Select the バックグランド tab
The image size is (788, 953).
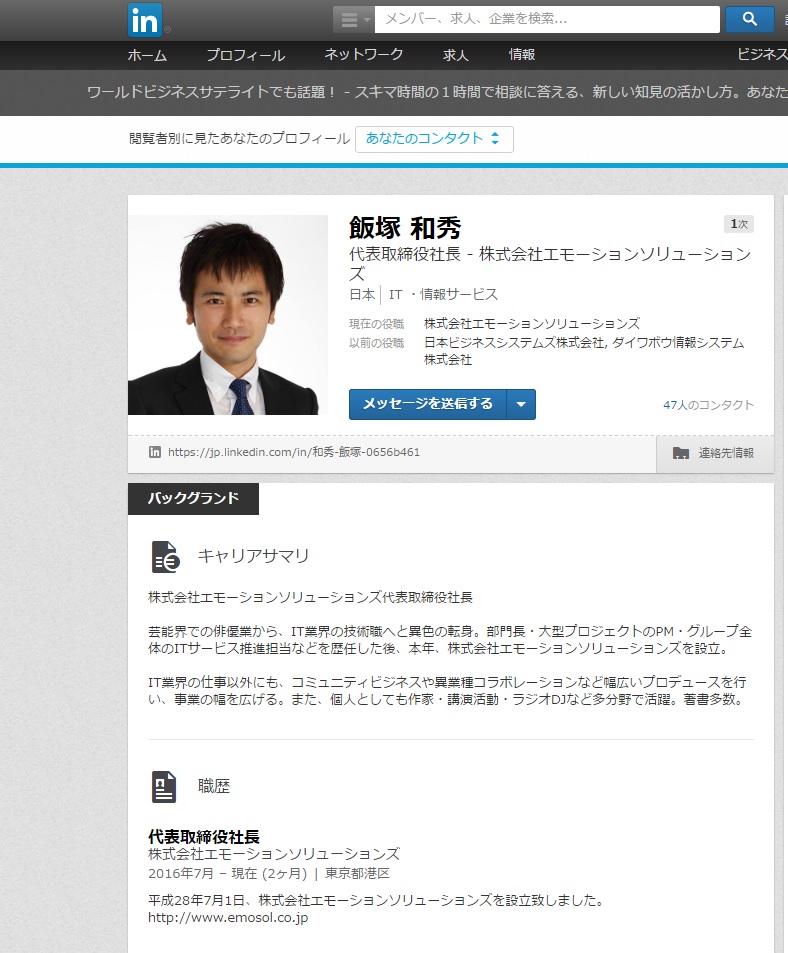click(x=193, y=499)
